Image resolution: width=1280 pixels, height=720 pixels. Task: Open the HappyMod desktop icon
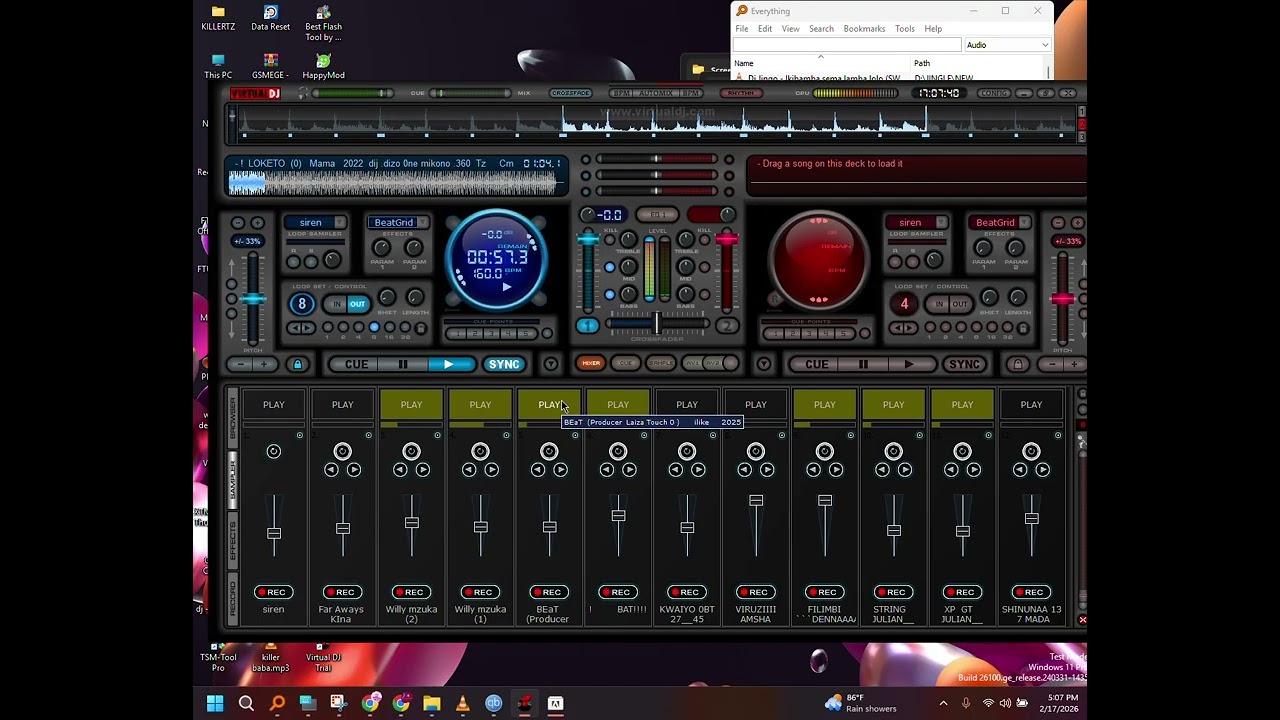point(323,67)
